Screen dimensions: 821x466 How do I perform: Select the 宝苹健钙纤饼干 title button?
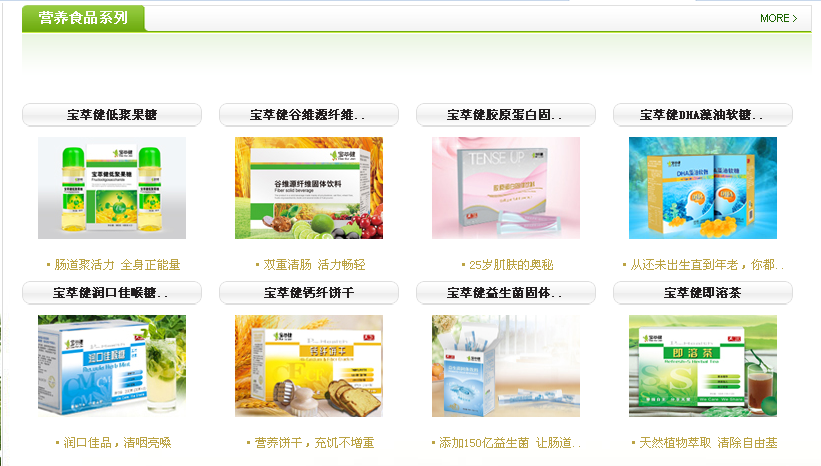click(x=309, y=293)
